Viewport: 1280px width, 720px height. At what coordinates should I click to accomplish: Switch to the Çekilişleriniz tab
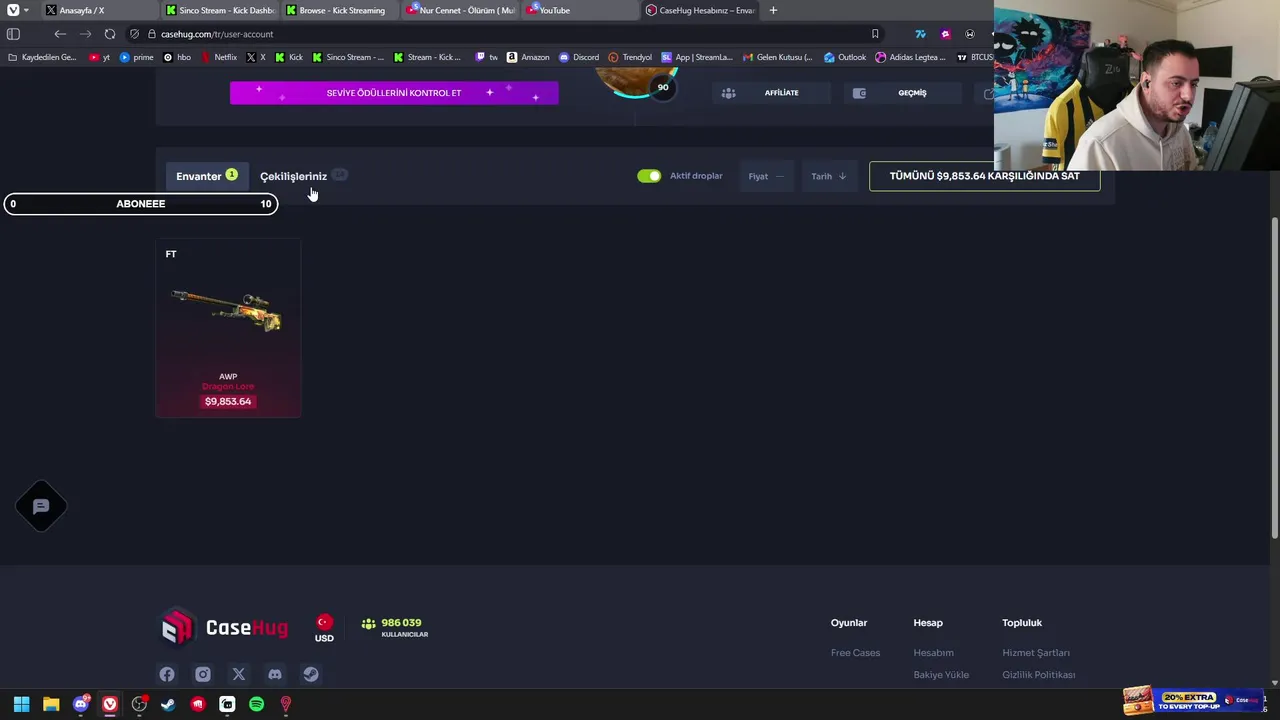(303, 176)
